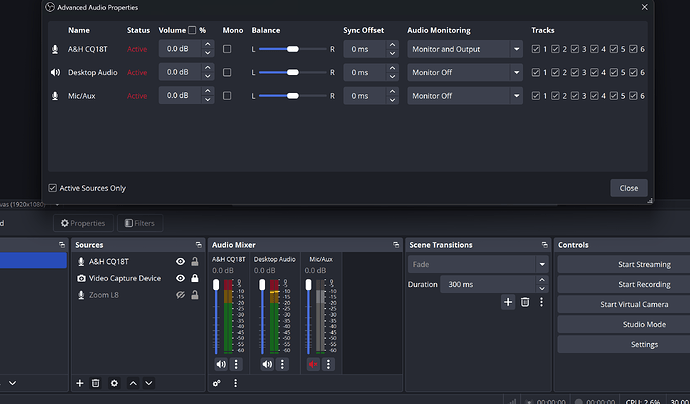The height and width of the screenshot is (404, 690).
Task: Click Start Virtual Camera
Action: 634,304
